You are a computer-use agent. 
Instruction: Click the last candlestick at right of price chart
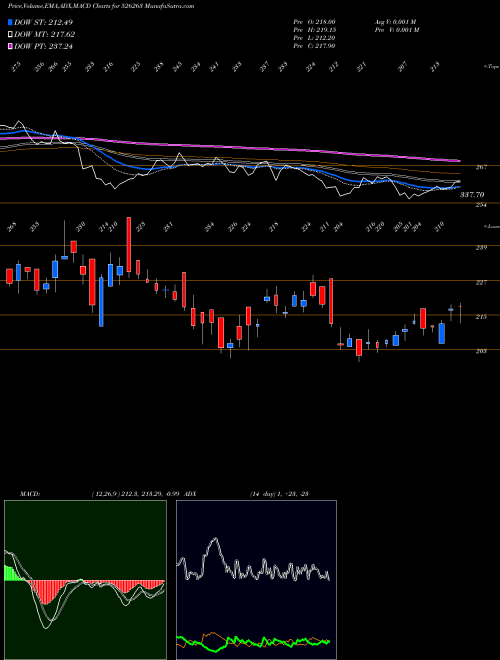point(460,313)
